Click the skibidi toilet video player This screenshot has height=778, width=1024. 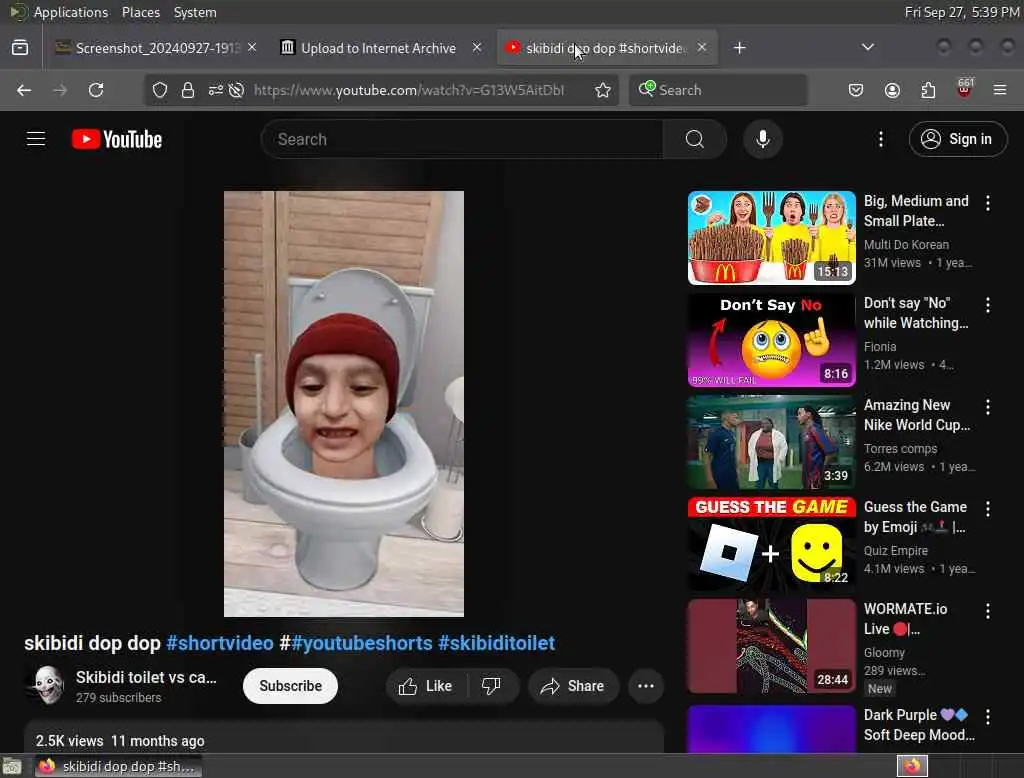point(344,404)
